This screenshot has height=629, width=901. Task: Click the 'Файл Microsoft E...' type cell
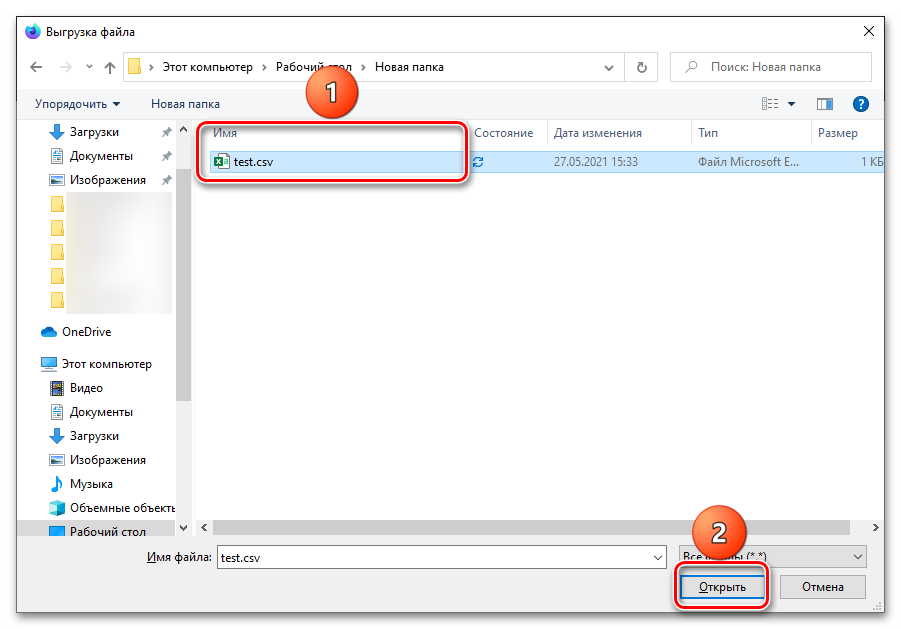[x=748, y=162]
